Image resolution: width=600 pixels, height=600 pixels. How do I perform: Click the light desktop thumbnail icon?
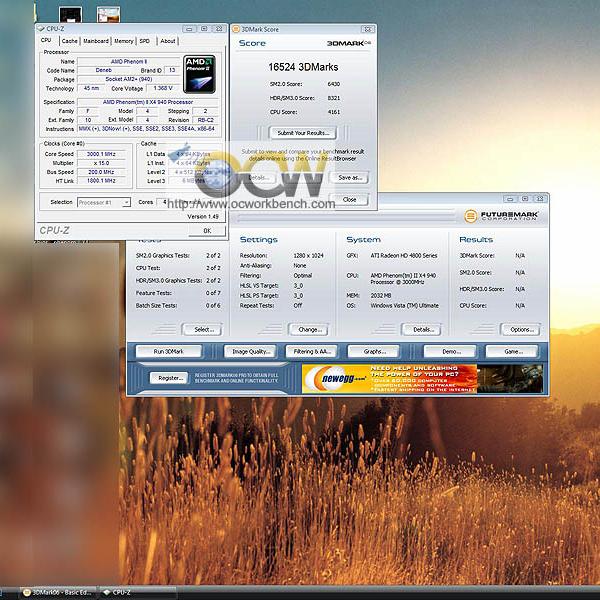click(108, 15)
